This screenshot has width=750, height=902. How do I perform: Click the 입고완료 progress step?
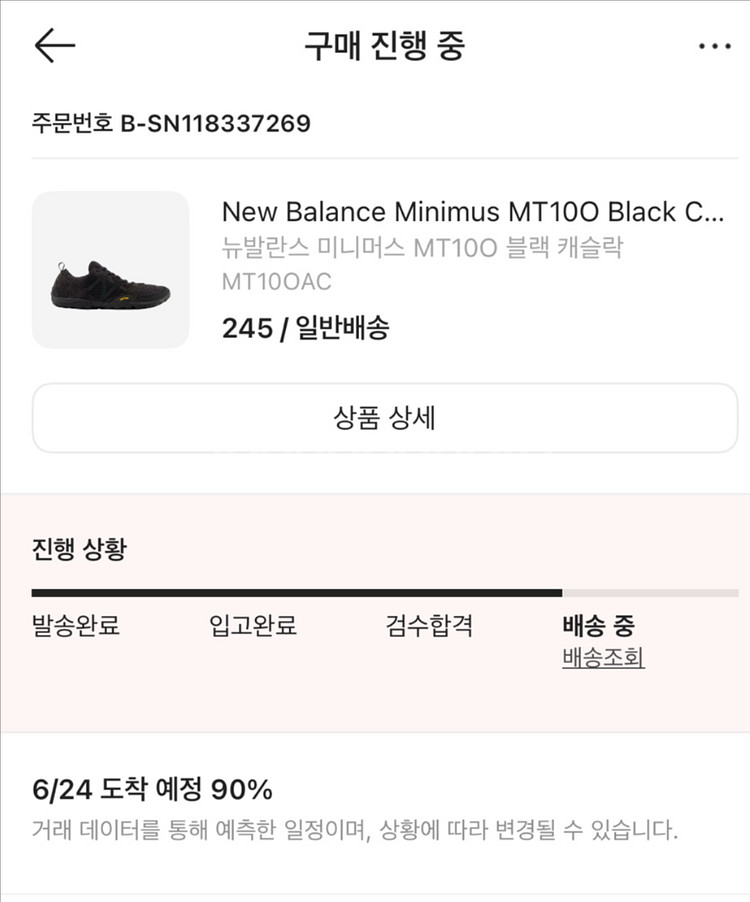pyautogui.click(x=253, y=627)
